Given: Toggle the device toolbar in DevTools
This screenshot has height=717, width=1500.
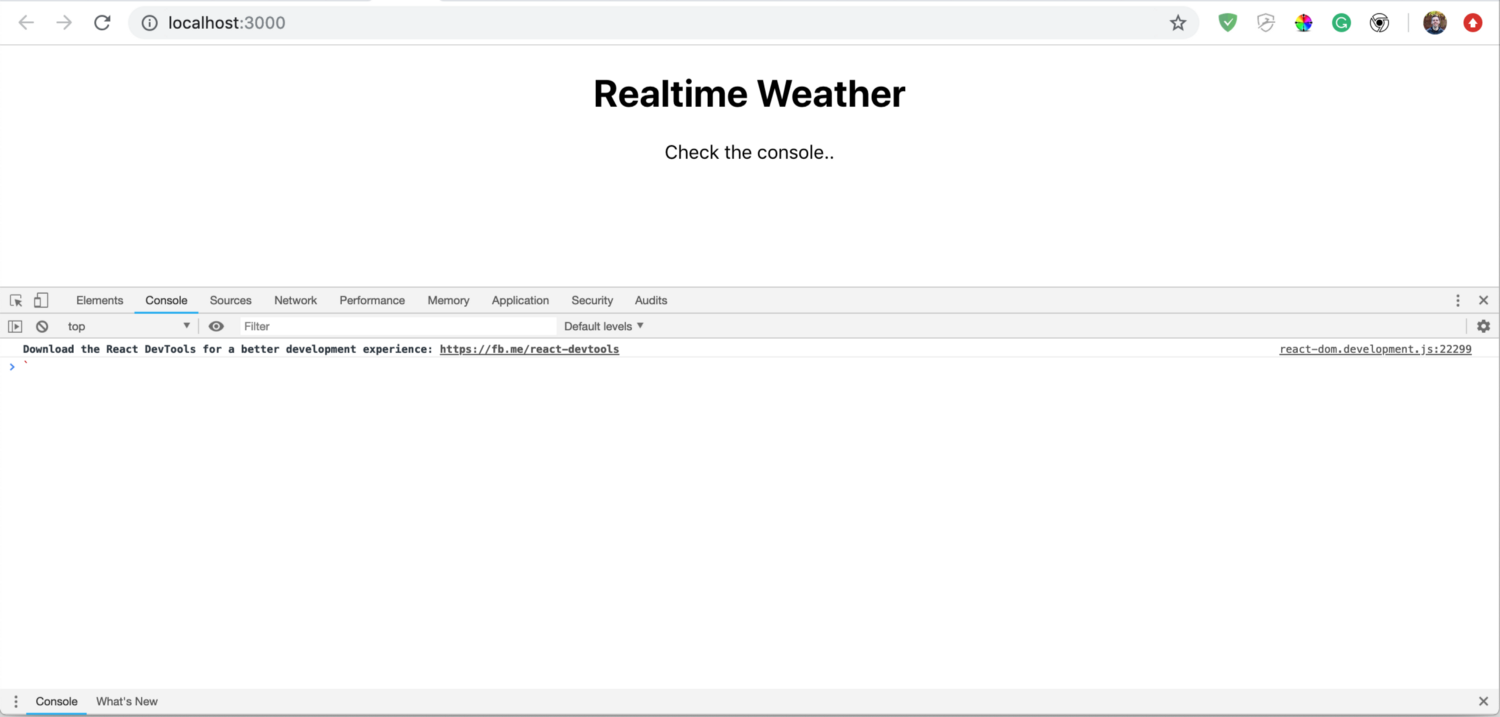Looking at the screenshot, I should (x=41, y=300).
